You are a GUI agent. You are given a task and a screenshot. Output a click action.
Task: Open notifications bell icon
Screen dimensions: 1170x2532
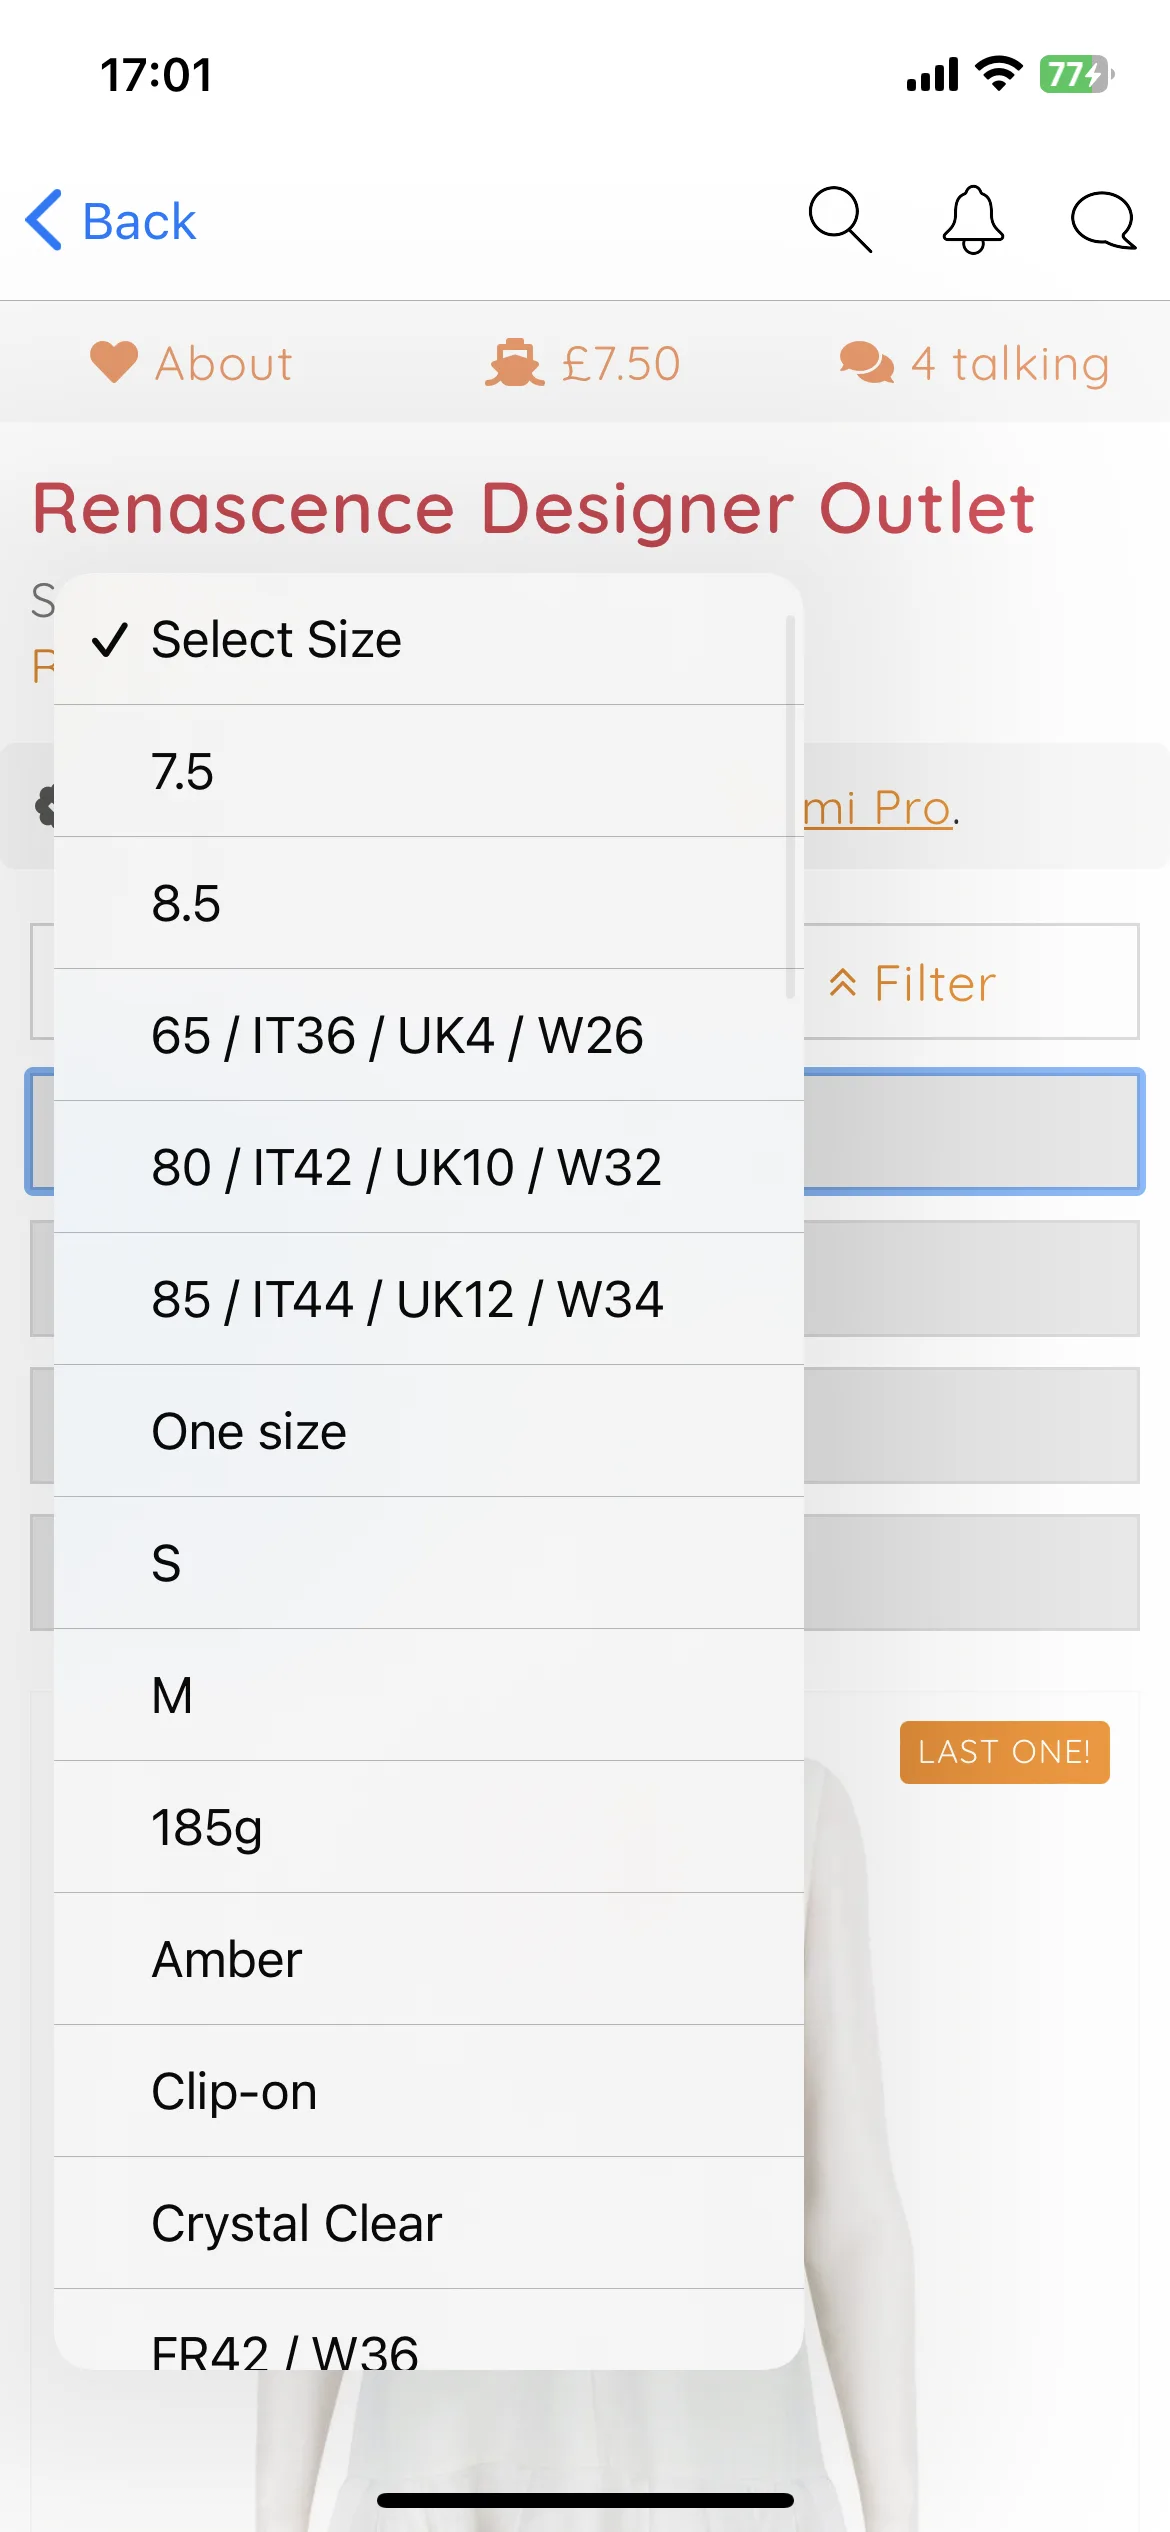973,220
